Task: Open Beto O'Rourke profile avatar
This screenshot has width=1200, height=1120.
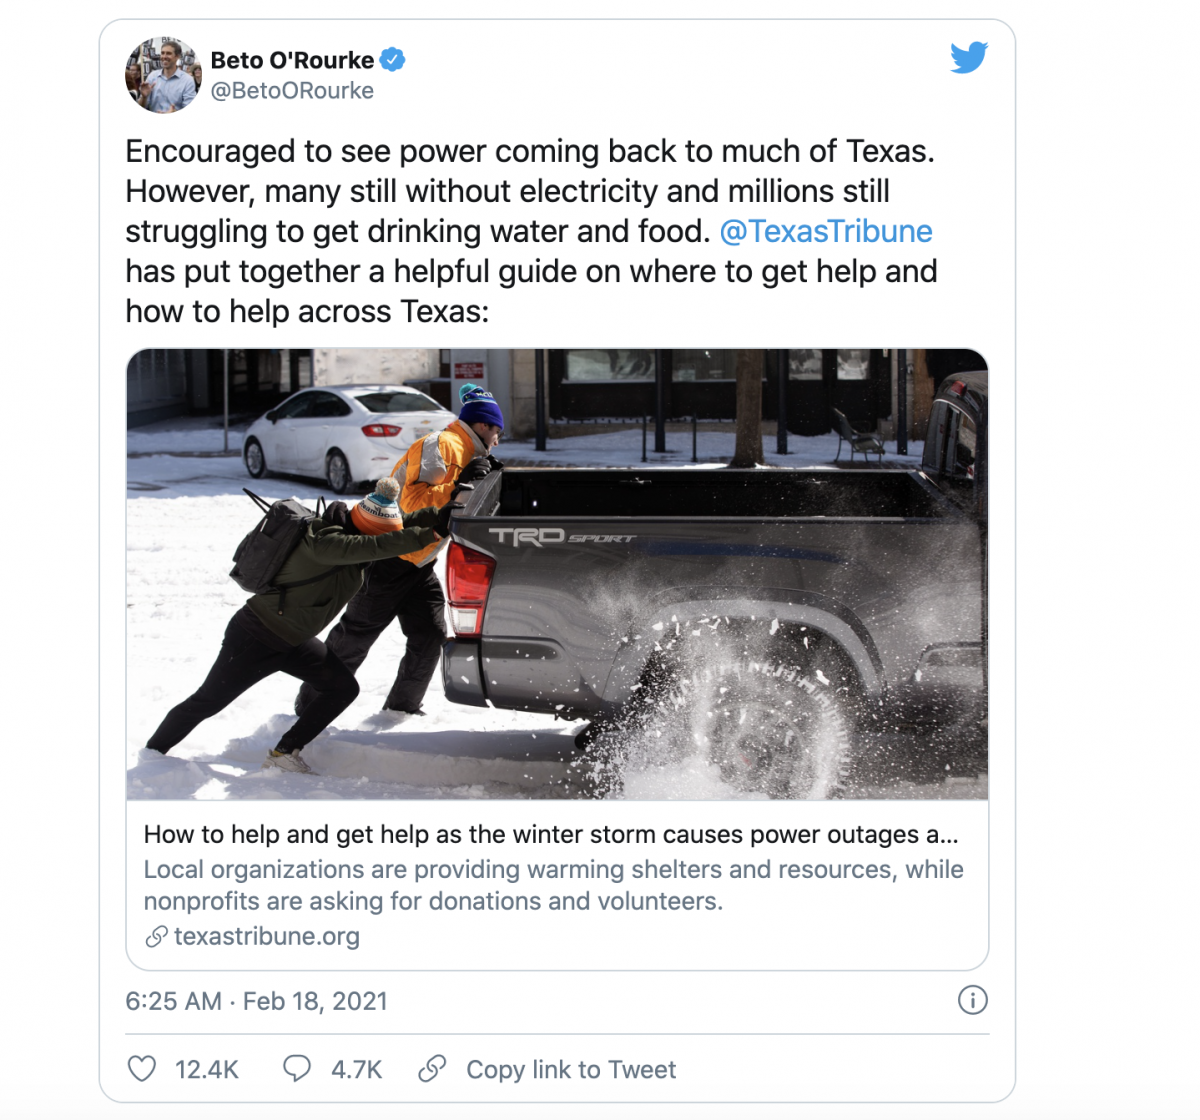Action: (x=163, y=75)
